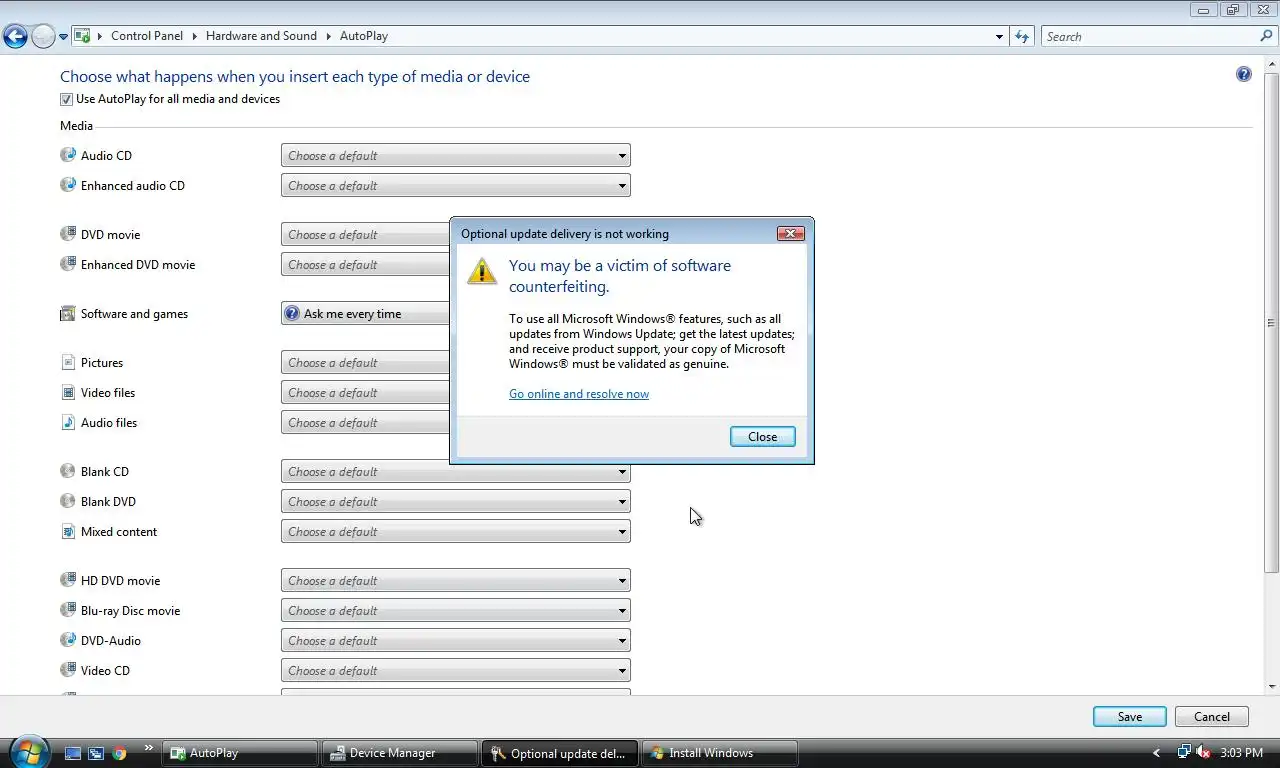This screenshot has height=768, width=1280.
Task: Click Show Desktop in Quick Launch
Action: point(72,753)
